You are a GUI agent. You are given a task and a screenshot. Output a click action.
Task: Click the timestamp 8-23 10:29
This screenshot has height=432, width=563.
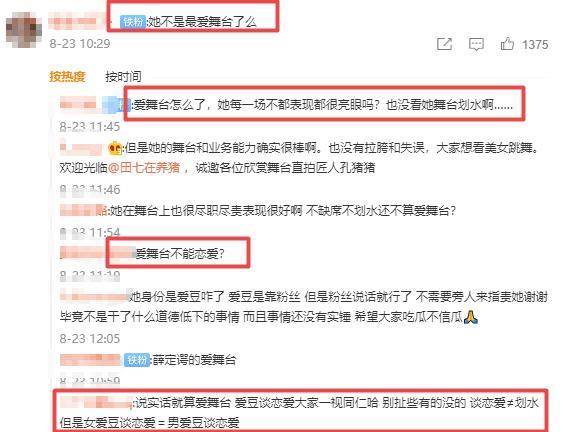point(80,44)
